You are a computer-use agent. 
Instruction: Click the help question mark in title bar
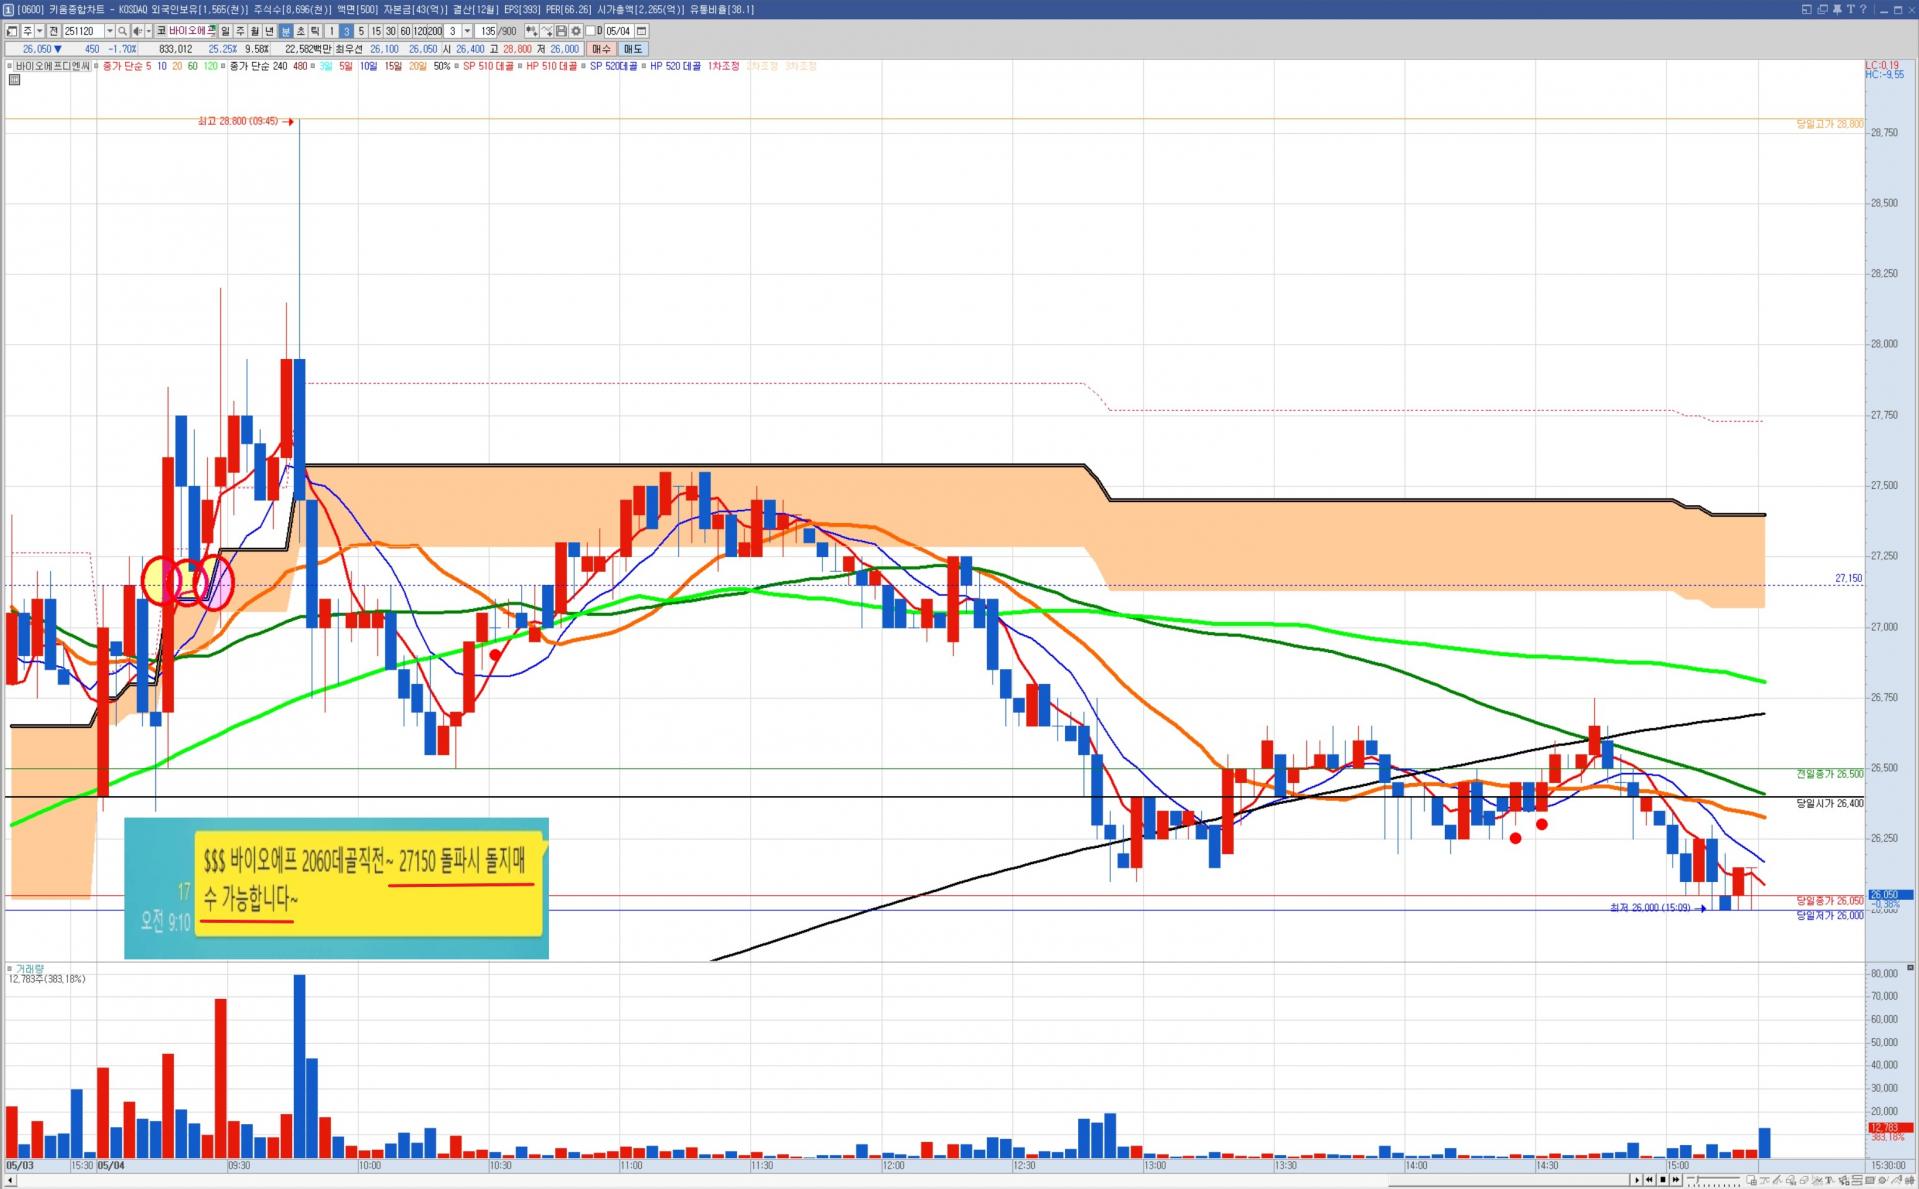pyautogui.click(x=1864, y=9)
